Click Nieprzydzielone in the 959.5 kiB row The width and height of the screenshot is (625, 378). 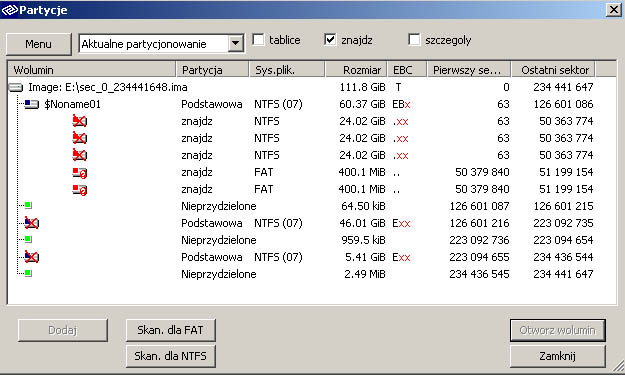[x=218, y=240]
